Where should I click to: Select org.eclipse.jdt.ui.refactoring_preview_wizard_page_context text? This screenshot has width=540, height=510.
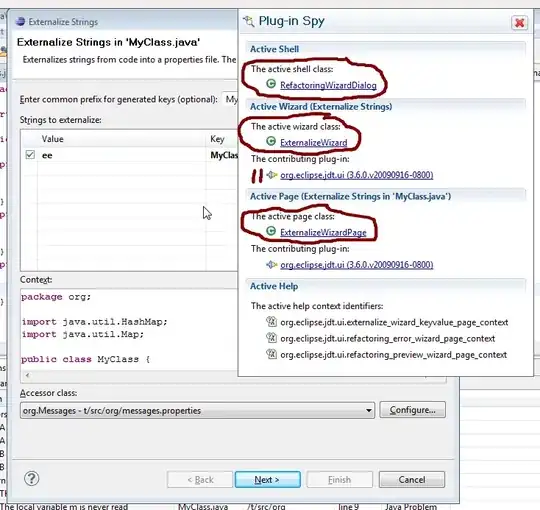[393, 355]
